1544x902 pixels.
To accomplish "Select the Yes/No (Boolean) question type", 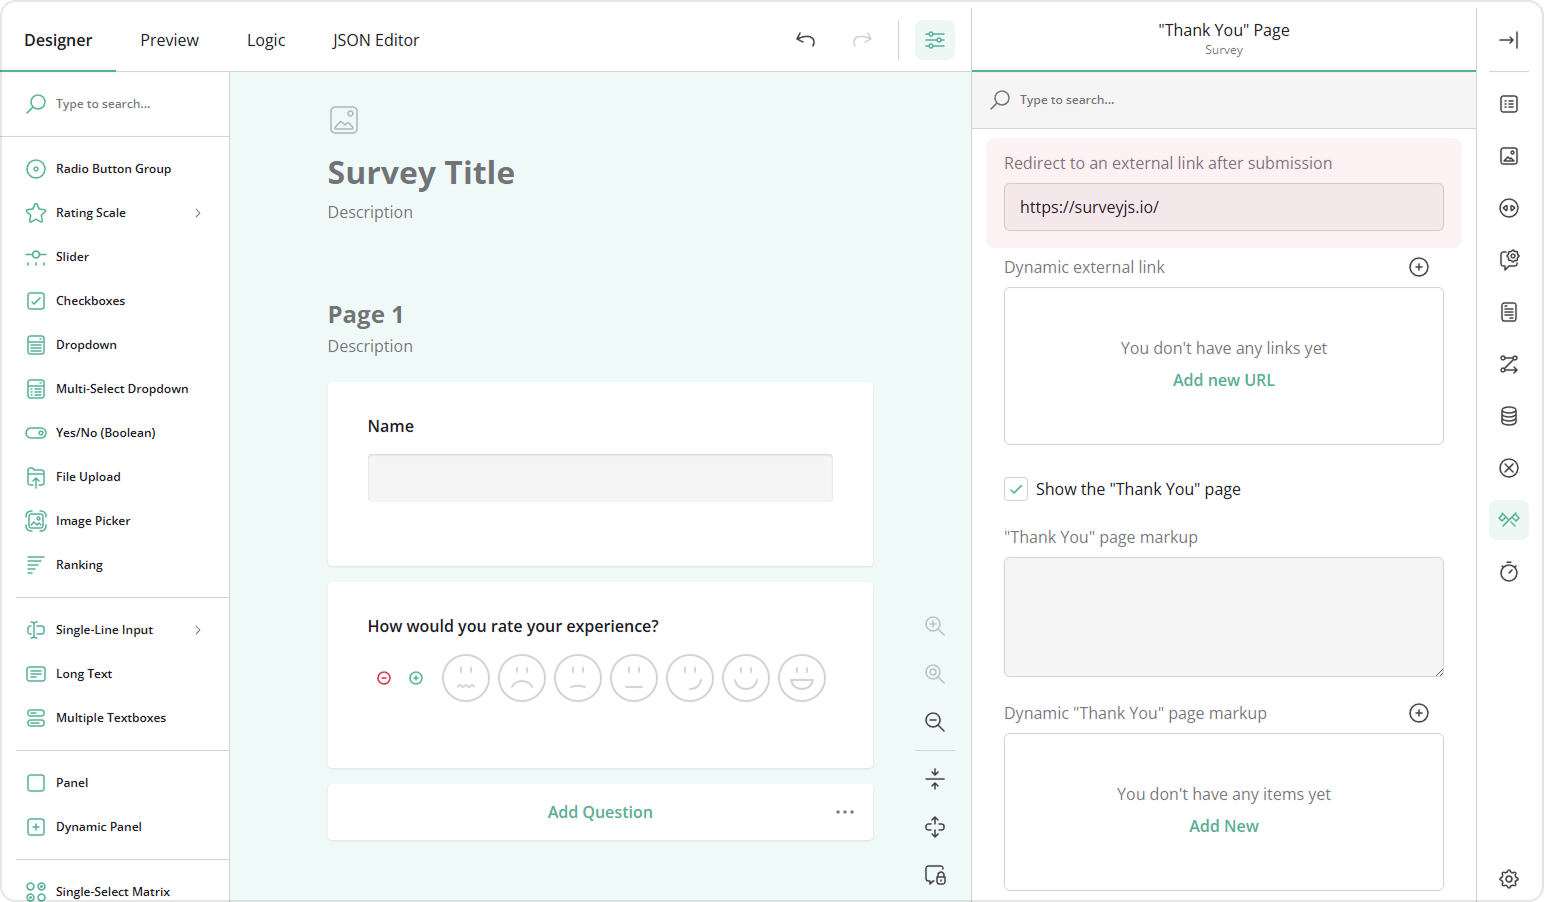I will pyautogui.click(x=105, y=432).
